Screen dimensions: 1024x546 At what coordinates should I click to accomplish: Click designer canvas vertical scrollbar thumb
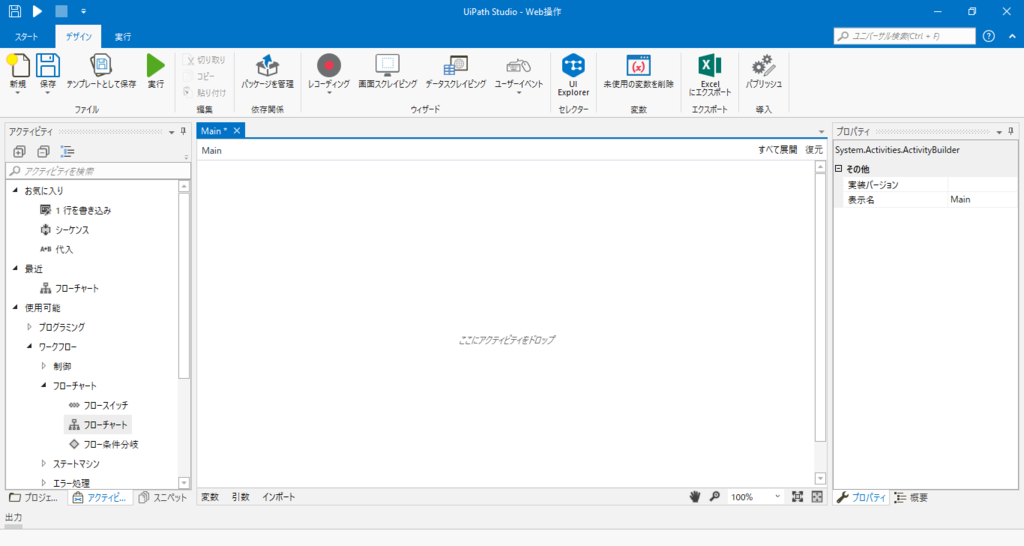click(820, 308)
